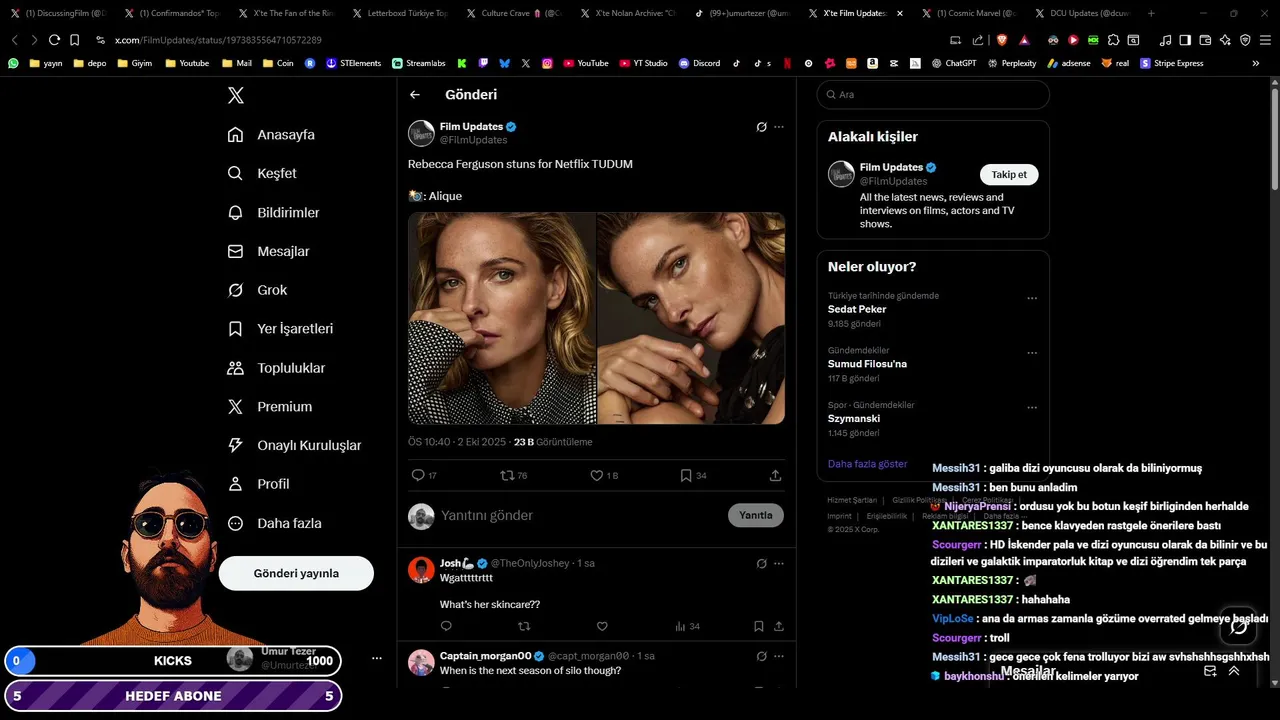This screenshot has width=1280, height=720.
Task: Switch to Culture Crave browser tab
Action: [x=514, y=13]
